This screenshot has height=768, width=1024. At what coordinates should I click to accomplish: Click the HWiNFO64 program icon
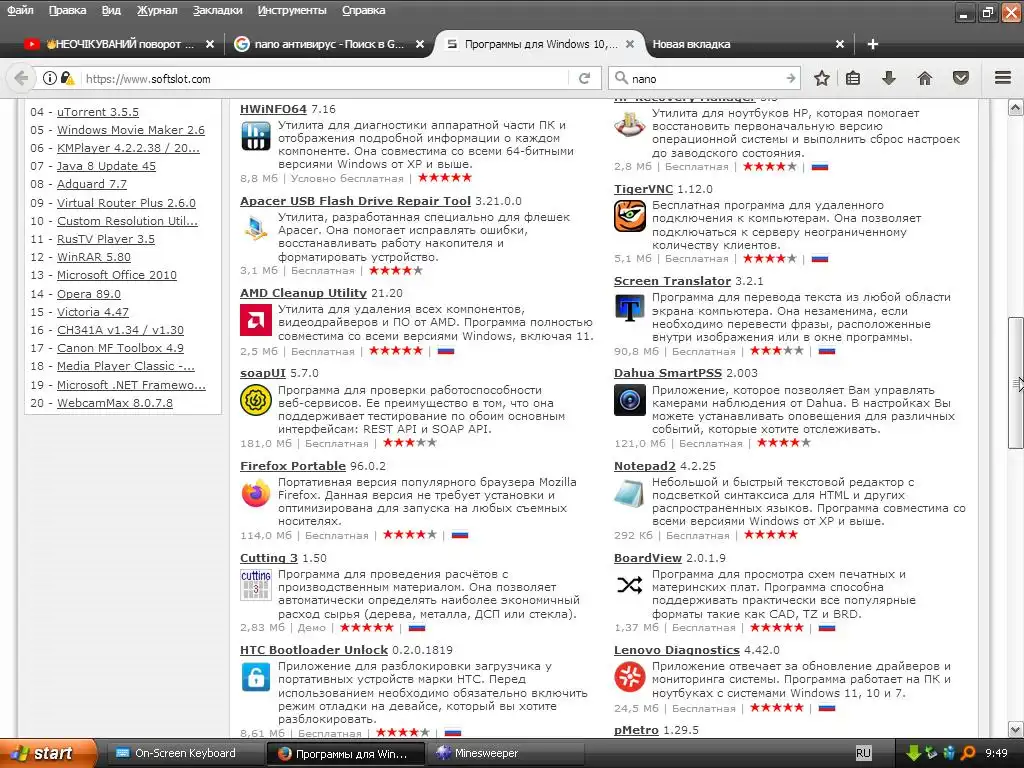click(x=255, y=136)
